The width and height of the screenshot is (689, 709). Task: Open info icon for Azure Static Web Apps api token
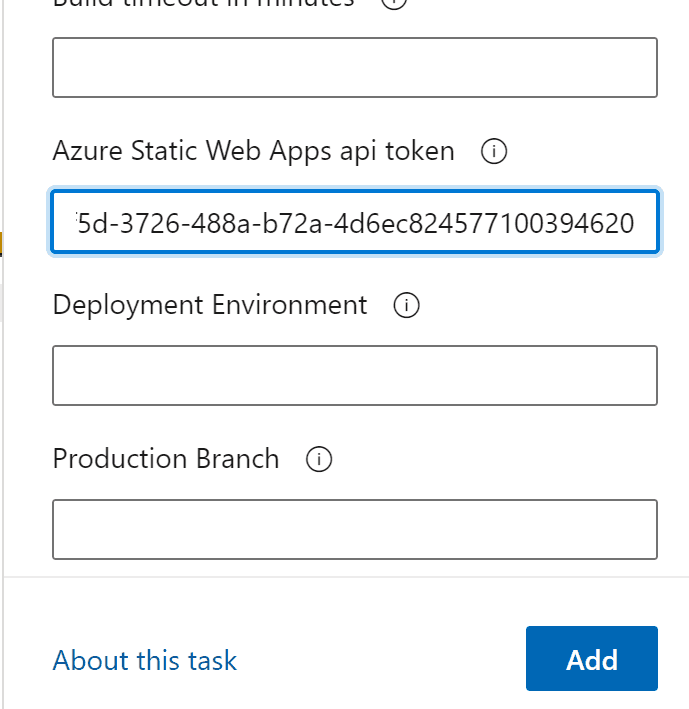(x=494, y=151)
